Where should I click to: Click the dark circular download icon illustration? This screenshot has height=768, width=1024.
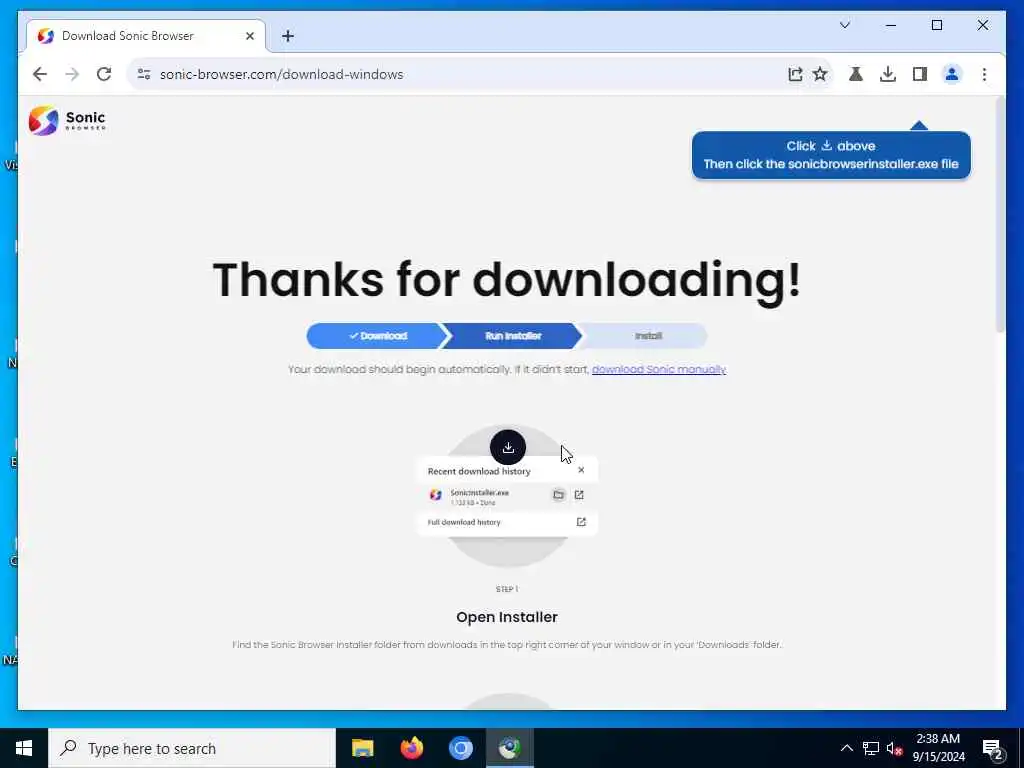click(x=507, y=447)
